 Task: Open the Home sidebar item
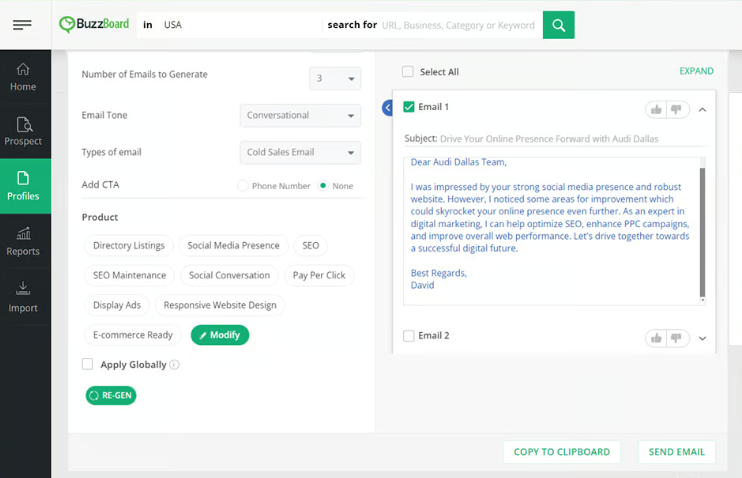(x=23, y=77)
